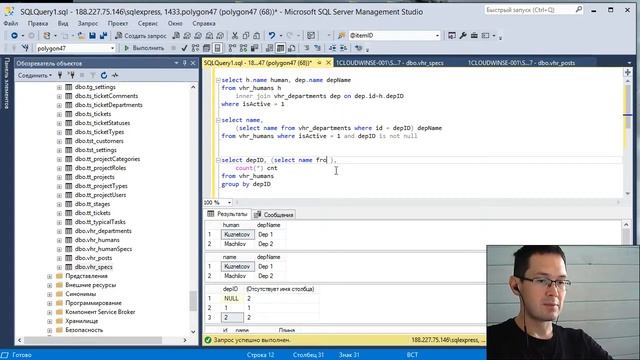This screenshot has width=640, height=360.
Task: Switch to the dbo.vhr_posts tab
Action: coord(521,63)
